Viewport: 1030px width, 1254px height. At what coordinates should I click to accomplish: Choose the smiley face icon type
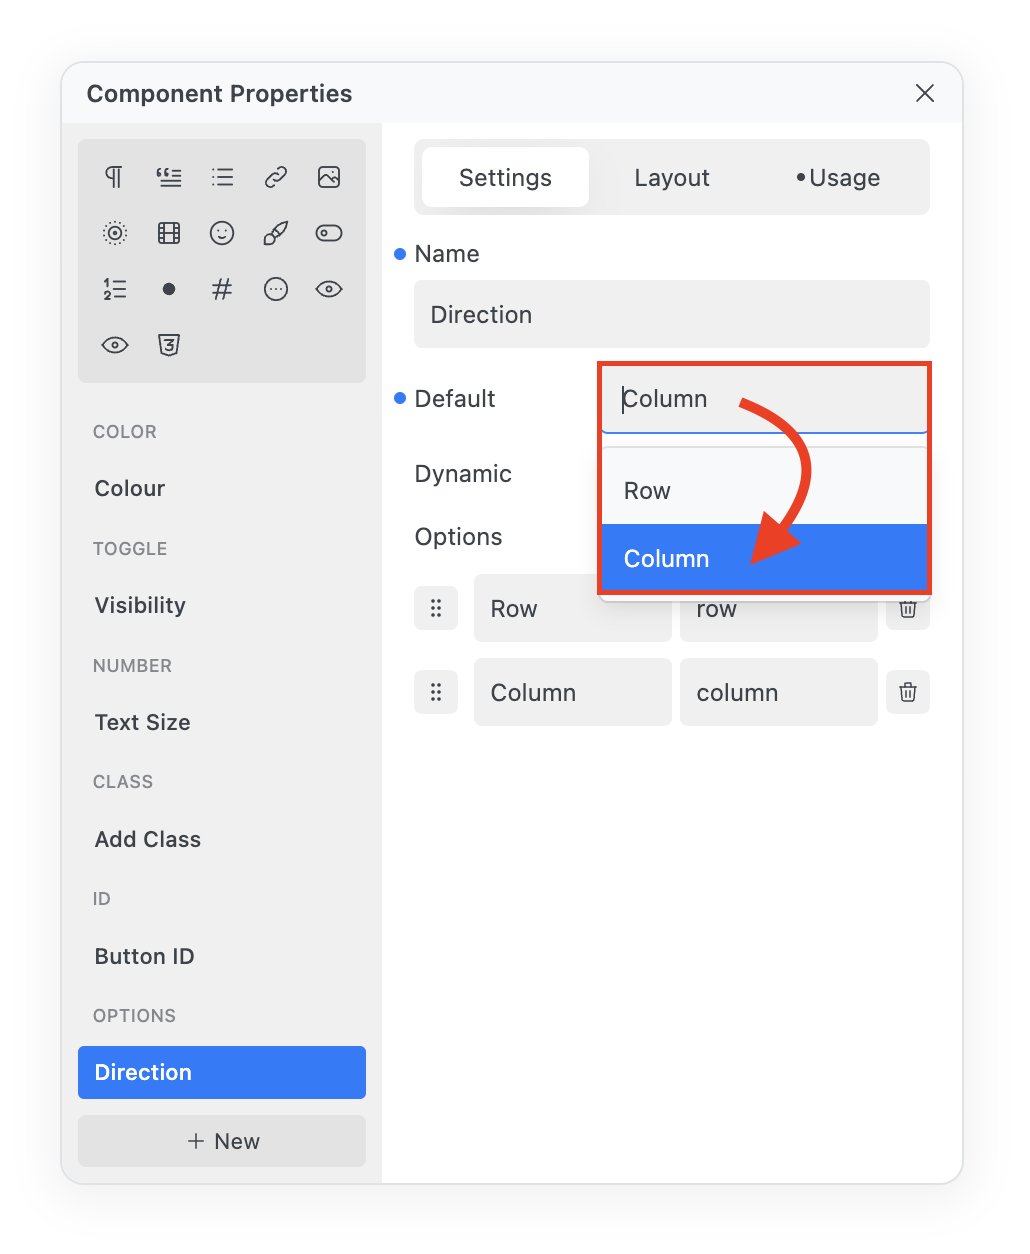pyautogui.click(x=222, y=233)
